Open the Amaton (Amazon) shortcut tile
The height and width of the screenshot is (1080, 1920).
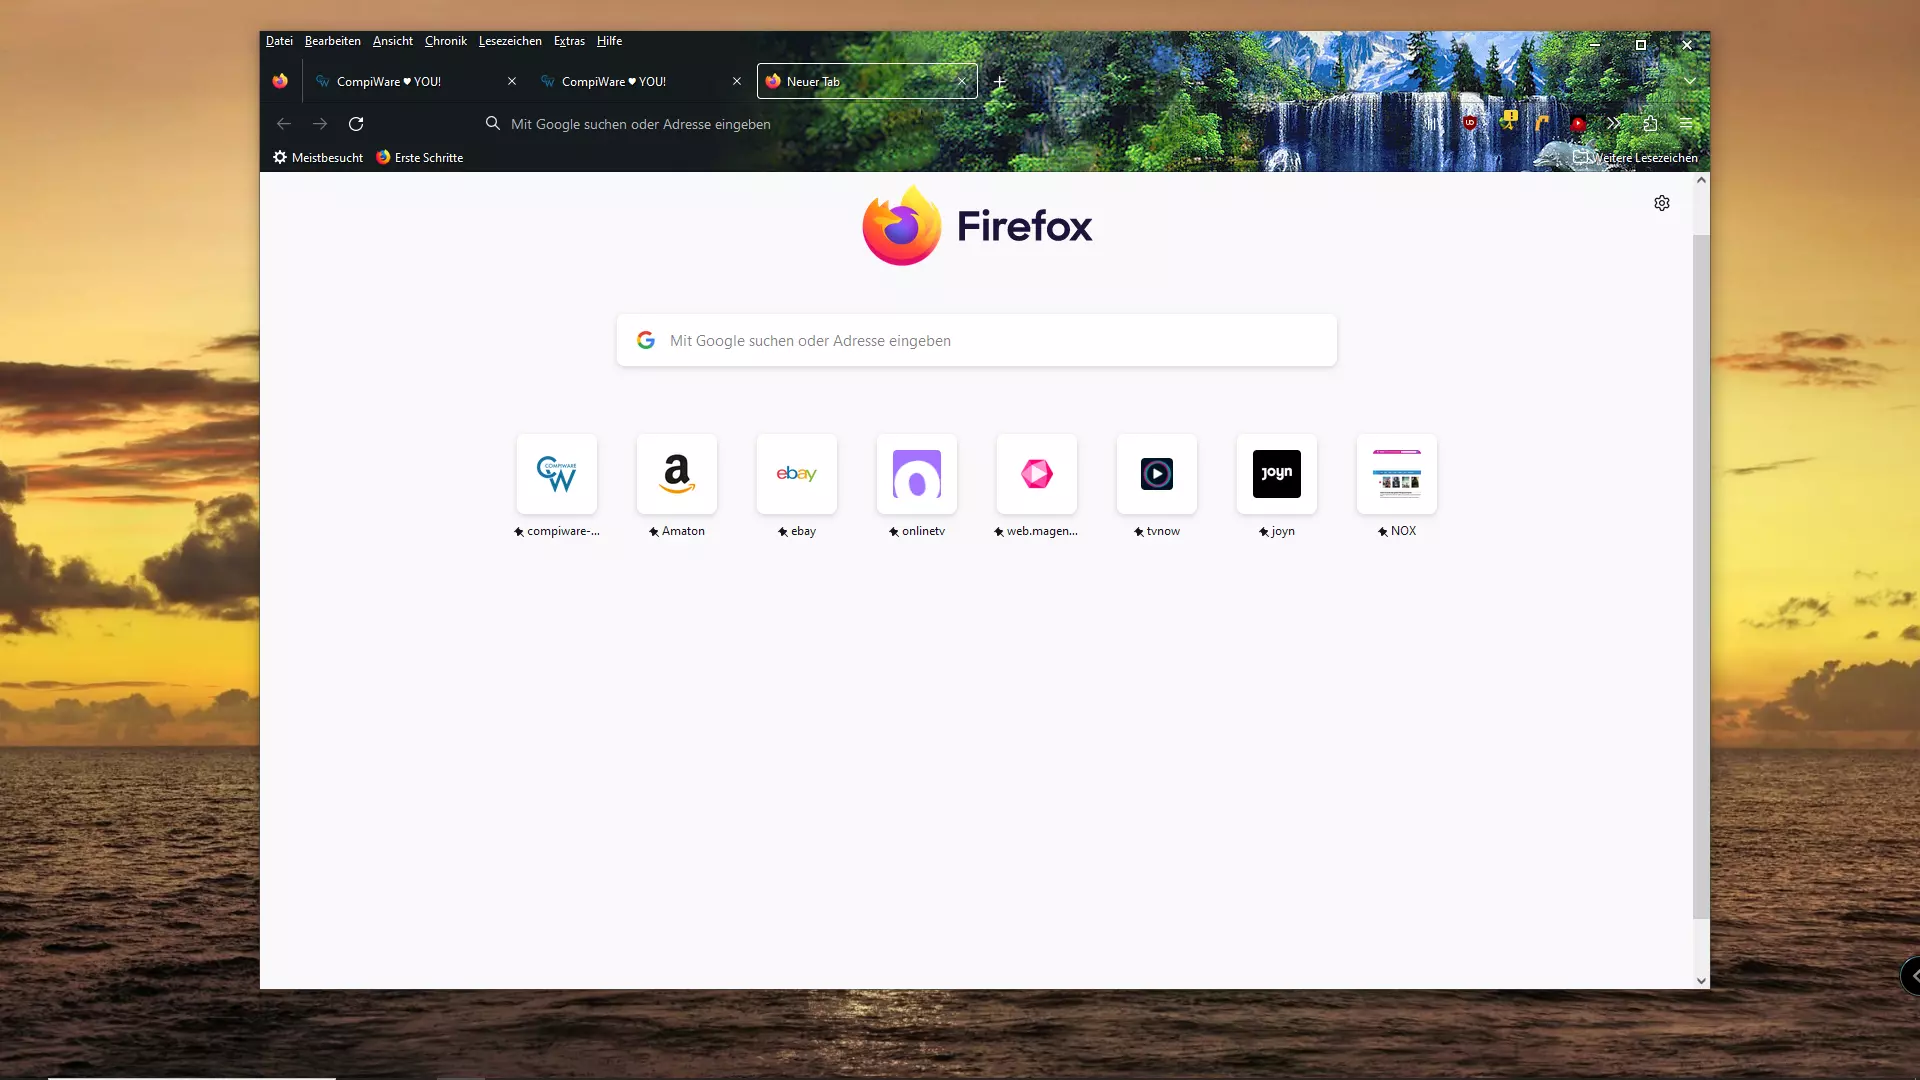[x=677, y=474]
